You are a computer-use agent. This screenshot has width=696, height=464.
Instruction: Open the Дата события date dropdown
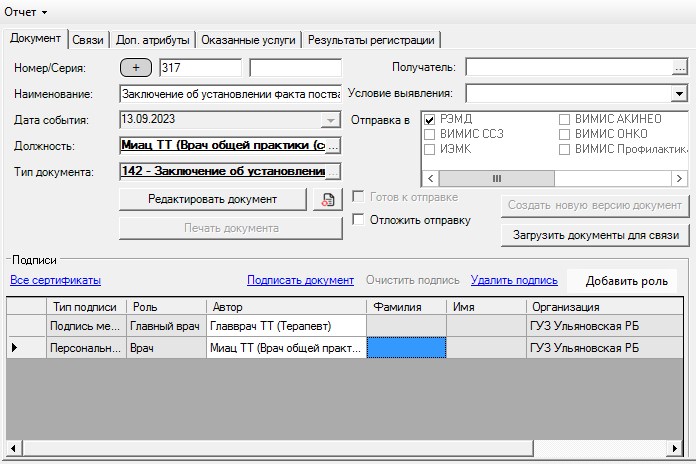pos(328,120)
